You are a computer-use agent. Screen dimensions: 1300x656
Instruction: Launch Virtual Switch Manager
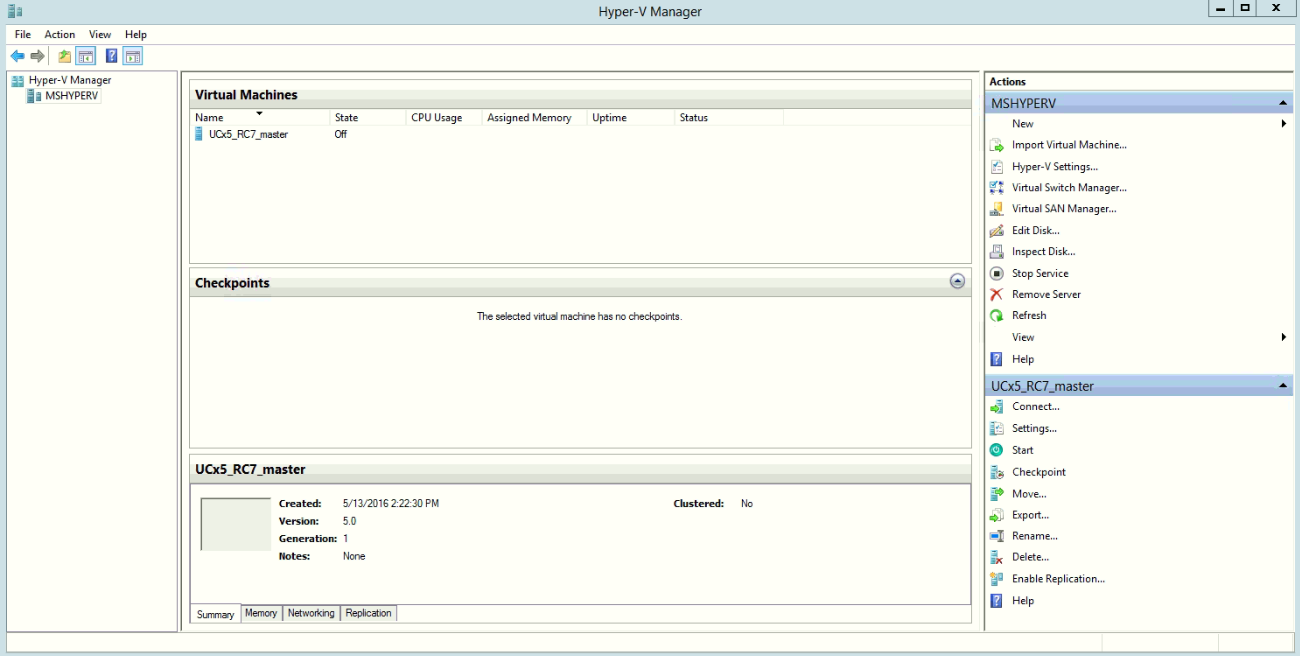[x=1069, y=188]
